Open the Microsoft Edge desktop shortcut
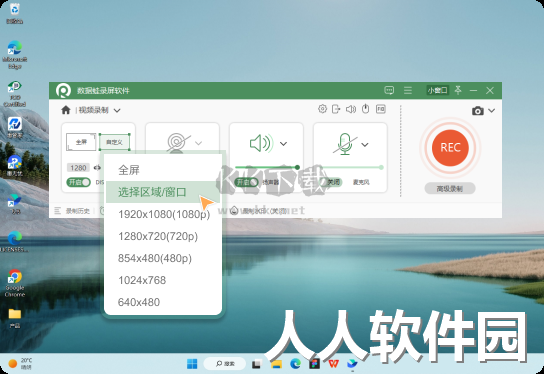 15,54
